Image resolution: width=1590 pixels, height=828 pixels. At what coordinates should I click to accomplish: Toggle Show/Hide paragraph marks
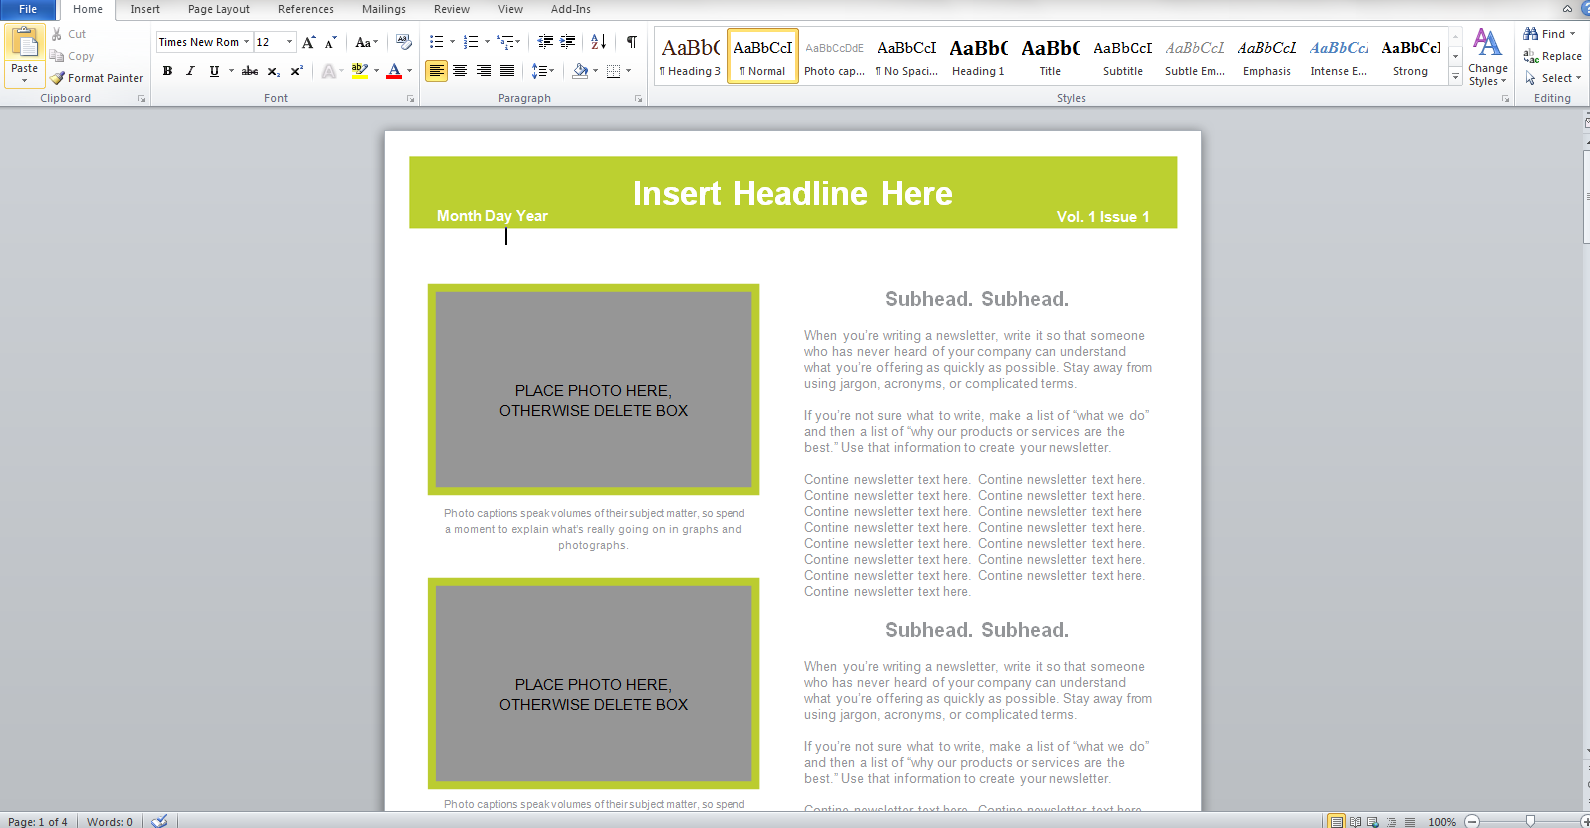pyautogui.click(x=632, y=42)
